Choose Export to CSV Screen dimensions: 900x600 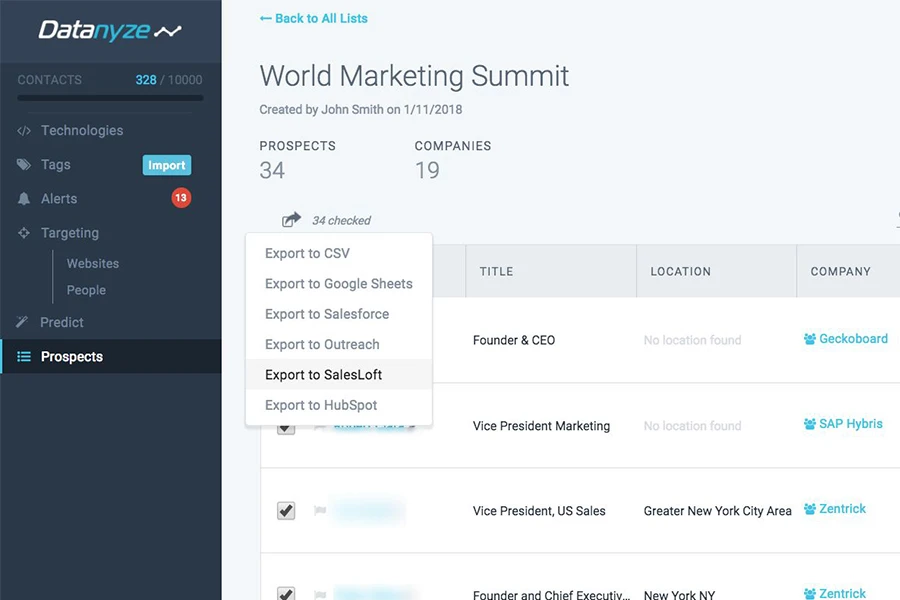[339, 253]
